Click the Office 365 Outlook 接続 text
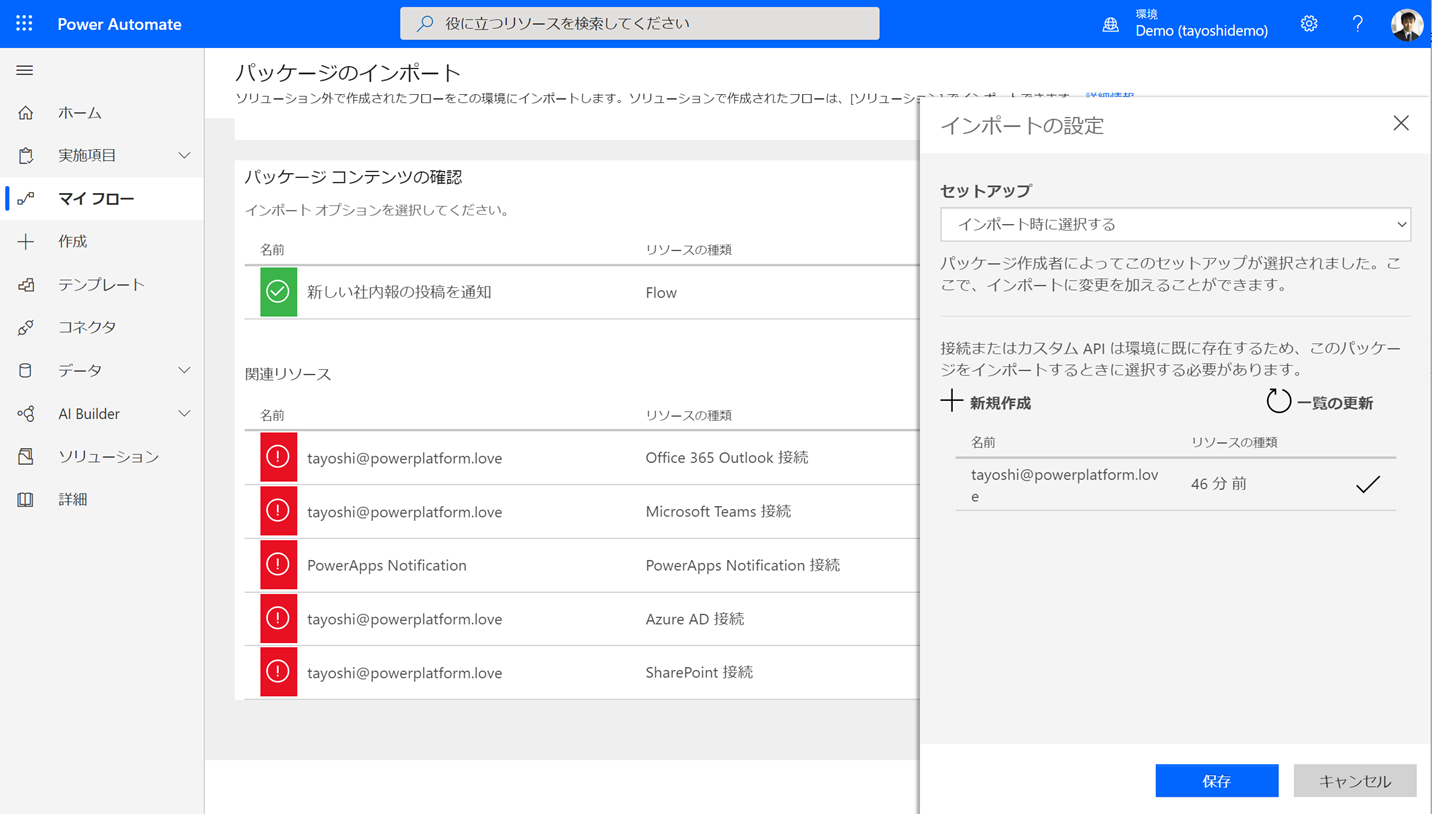 pyautogui.click(x=727, y=458)
